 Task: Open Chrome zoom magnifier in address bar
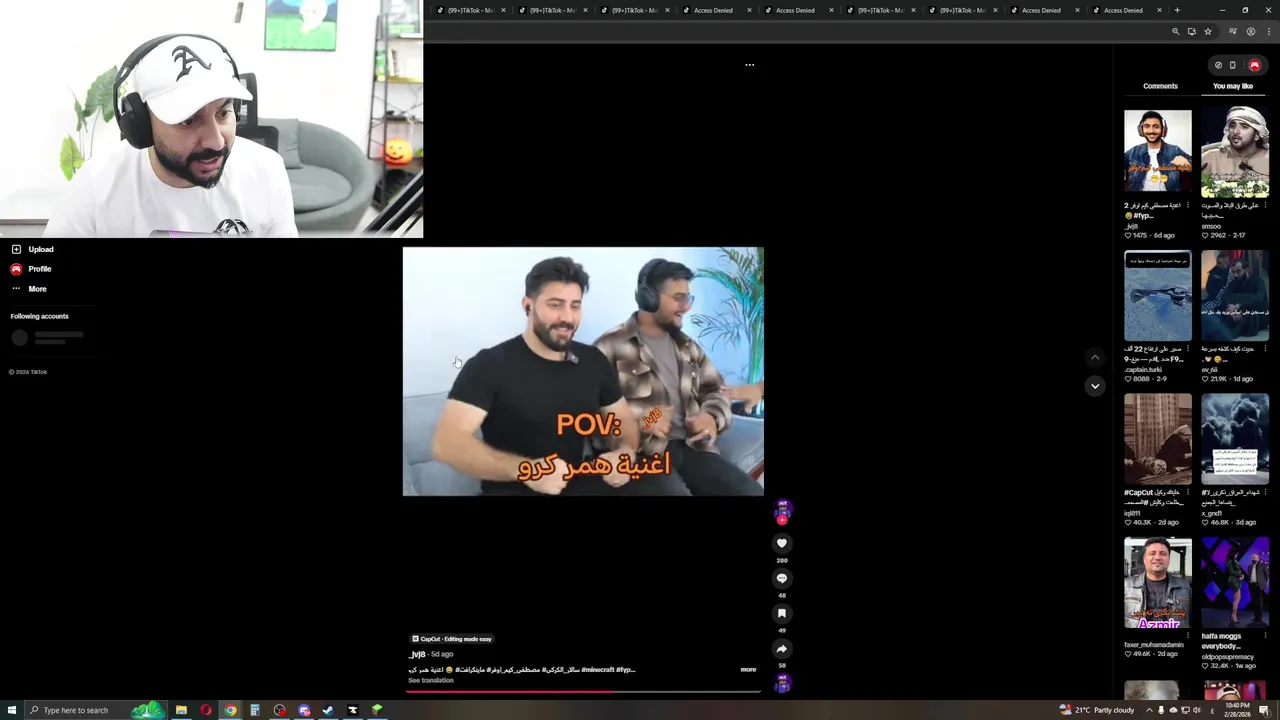1176,32
